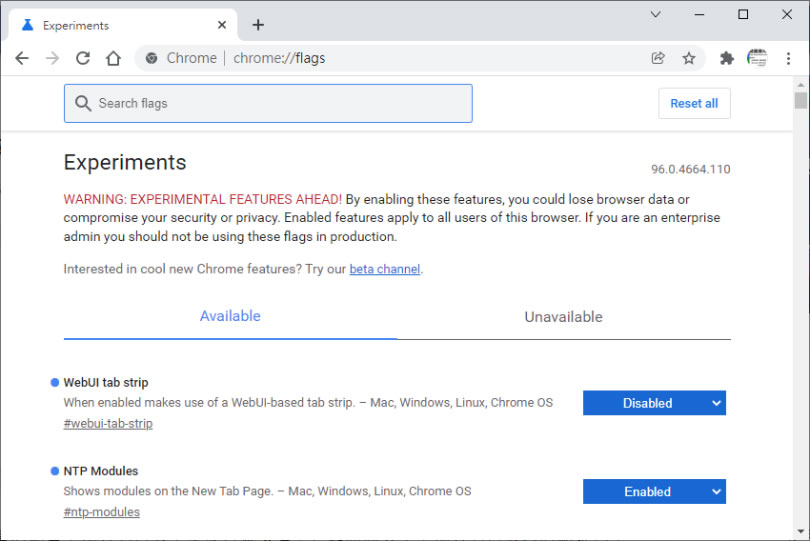This screenshot has width=810, height=541.
Task: Switch to the Available tab
Action: (x=230, y=316)
